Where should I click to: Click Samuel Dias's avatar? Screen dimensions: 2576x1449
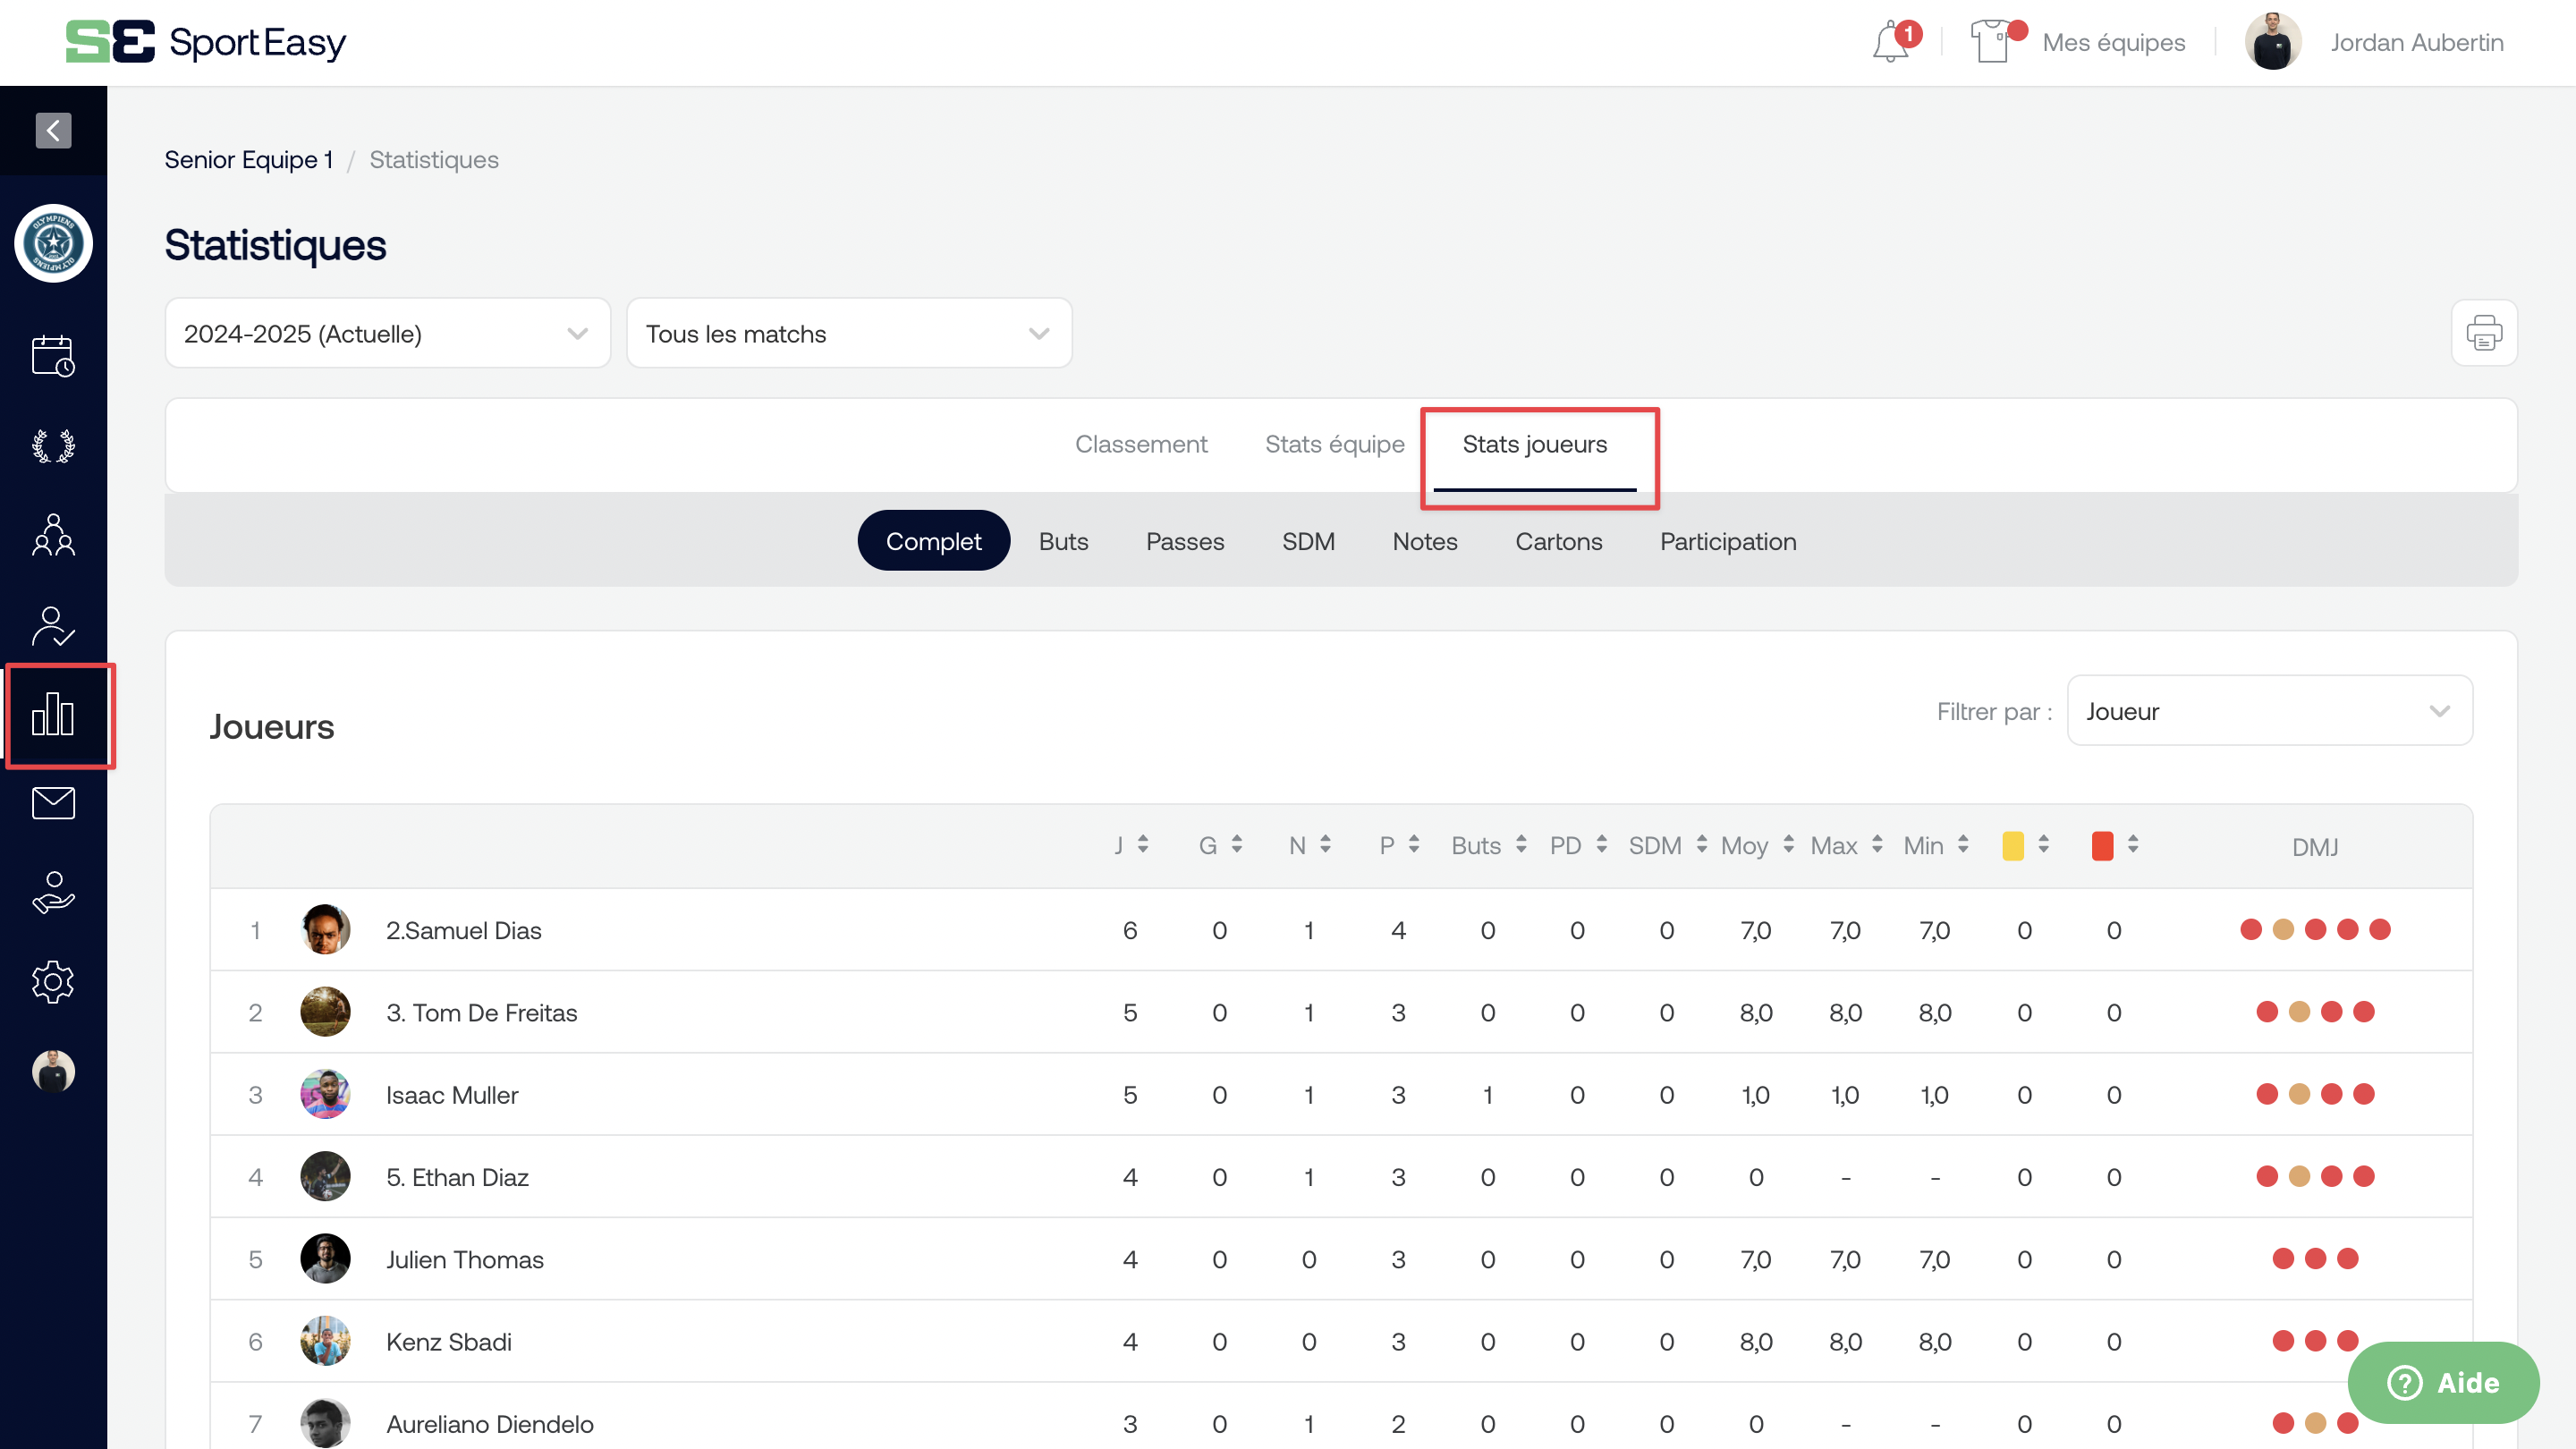tap(325, 930)
